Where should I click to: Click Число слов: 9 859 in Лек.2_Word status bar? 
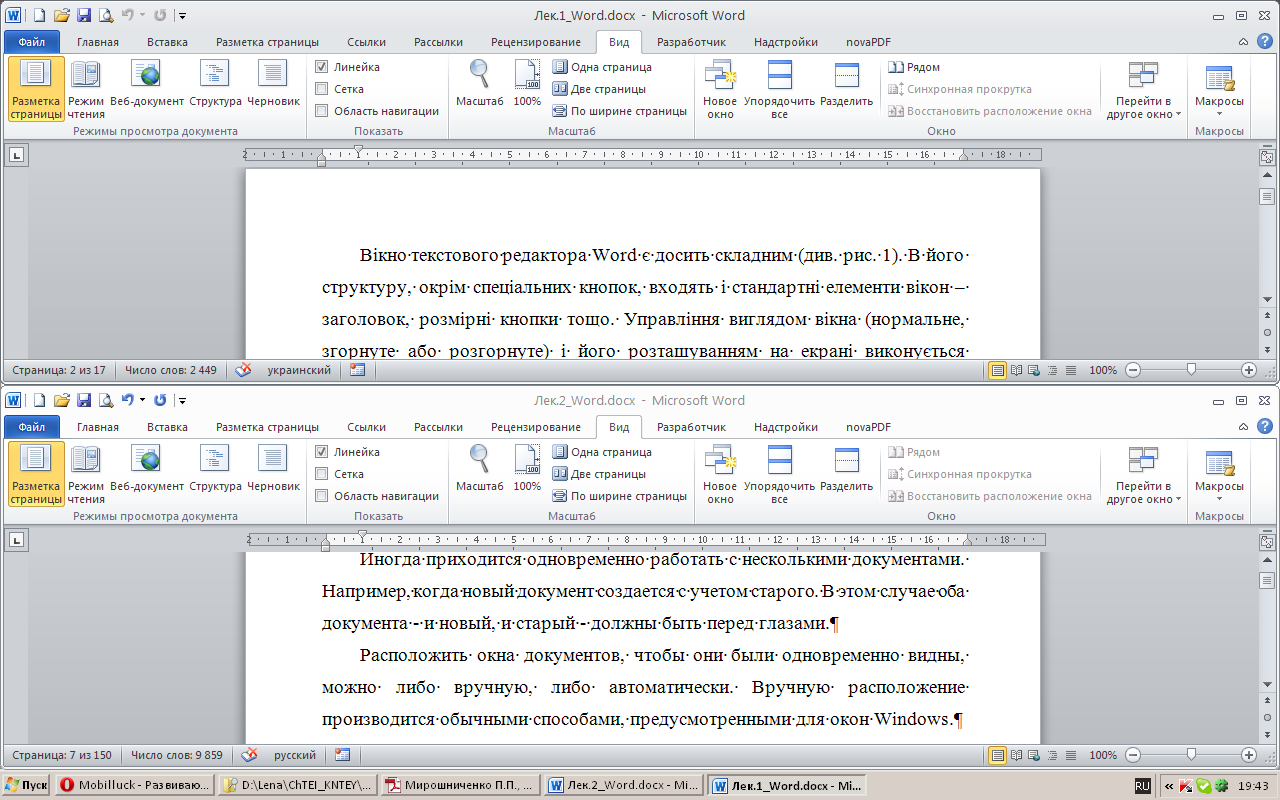pyautogui.click(x=177, y=755)
